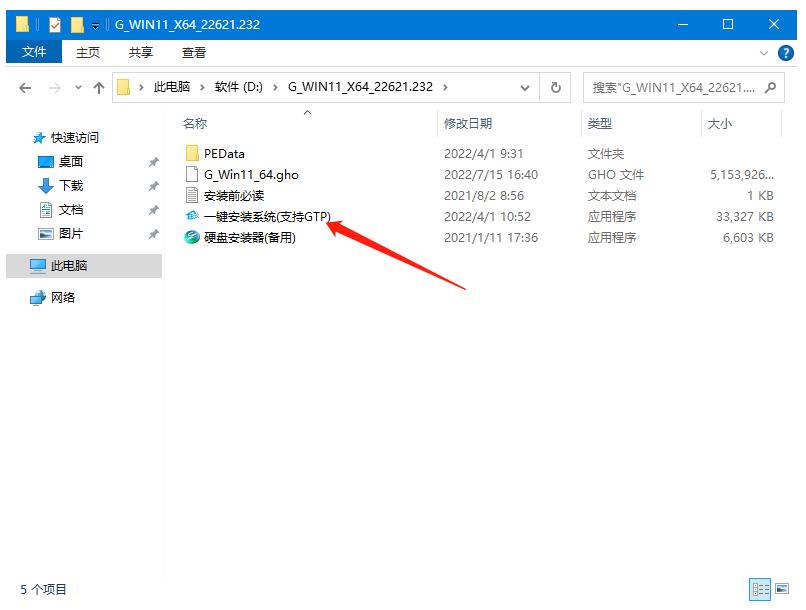806x610 pixels.
Task: Select the 硬盘安装器(备用) file name
Action: point(250,238)
